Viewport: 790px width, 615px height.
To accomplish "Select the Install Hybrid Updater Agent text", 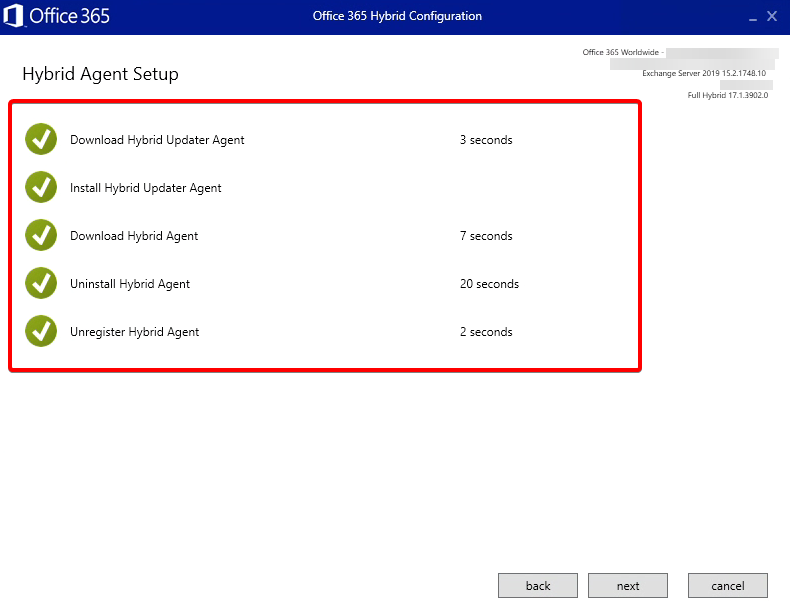I will coord(146,188).
